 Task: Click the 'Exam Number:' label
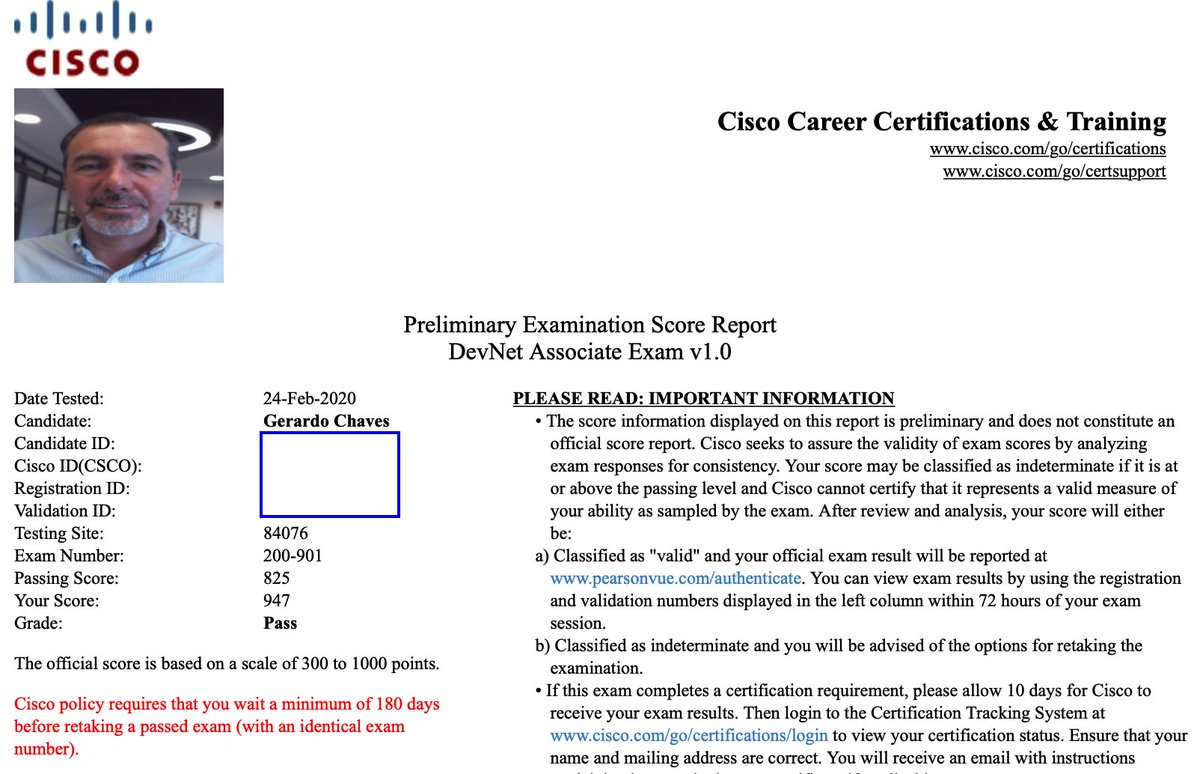point(69,556)
